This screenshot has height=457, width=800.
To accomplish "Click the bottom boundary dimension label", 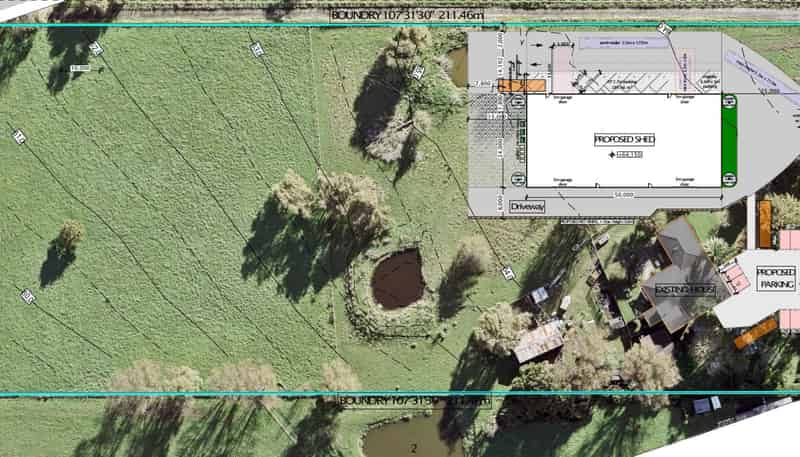I will 414,401.
